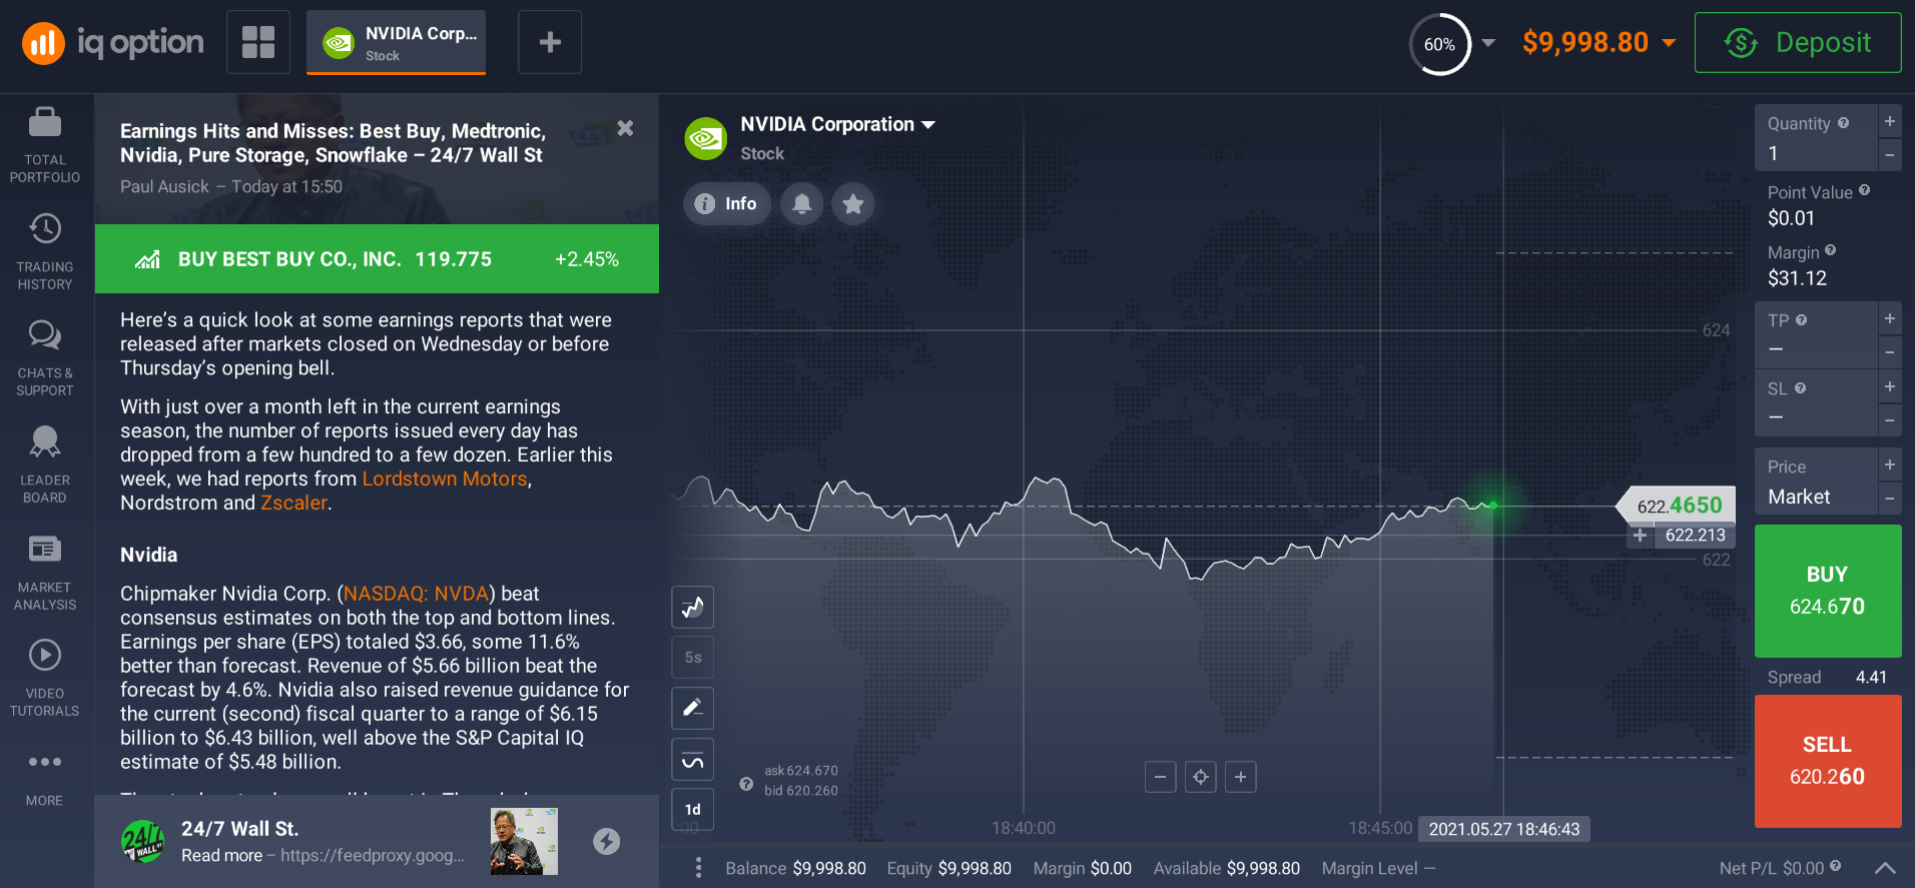Image resolution: width=1915 pixels, height=888 pixels.
Task: Increase SL with plus stepper
Action: pos(1890,387)
